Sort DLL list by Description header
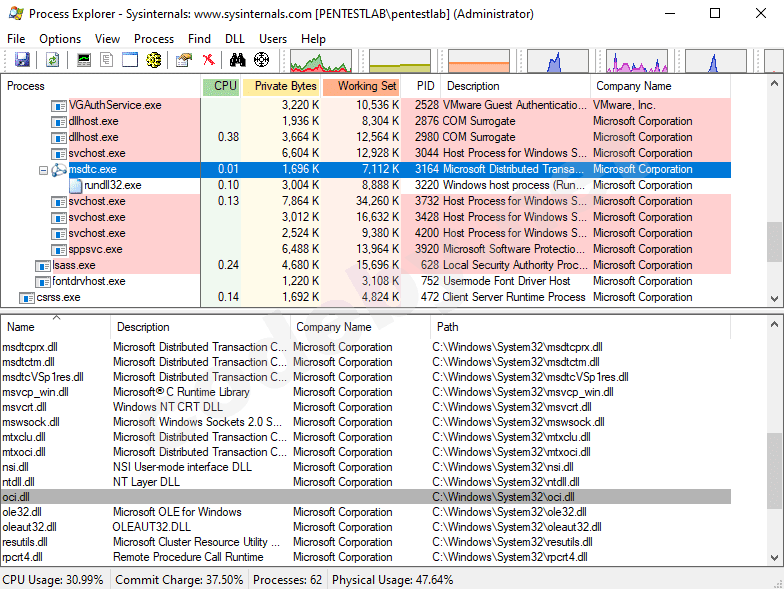784x589 pixels. [200, 327]
